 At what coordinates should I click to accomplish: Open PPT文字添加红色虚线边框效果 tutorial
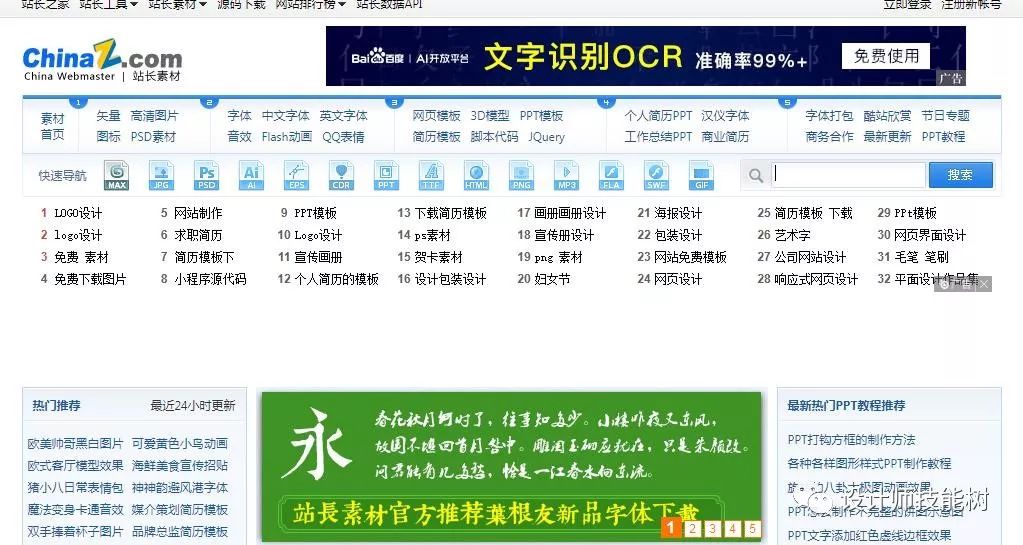[870, 535]
